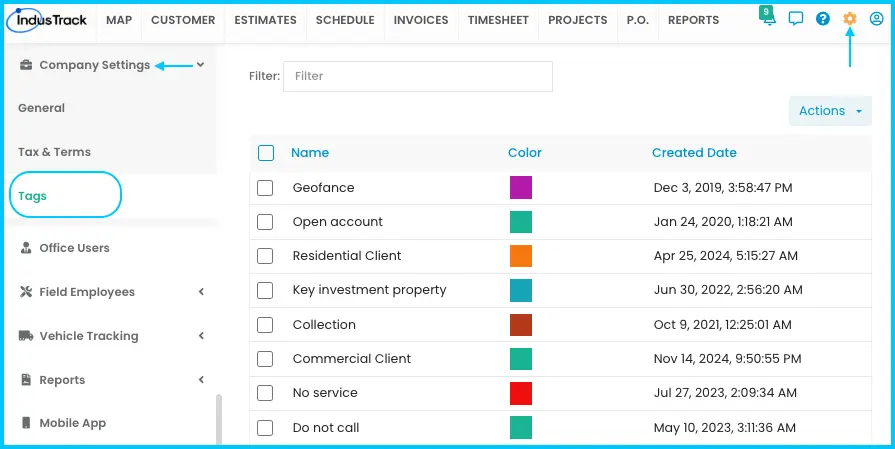Open the P.O. tab
The height and width of the screenshot is (449, 895).
point(638,21)
